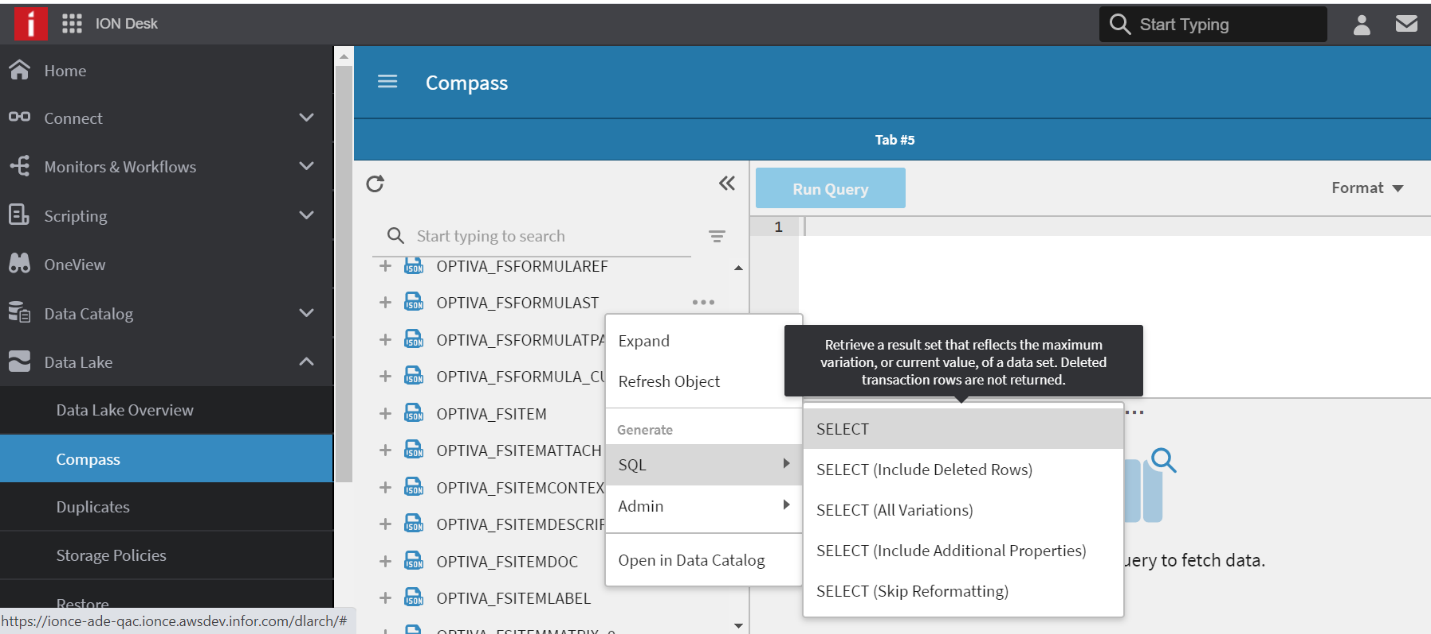The width and height of the screenshot is (1431, 634).
Task: Collapse the Data Lake sidebar section
Action: tap(307, 362)
